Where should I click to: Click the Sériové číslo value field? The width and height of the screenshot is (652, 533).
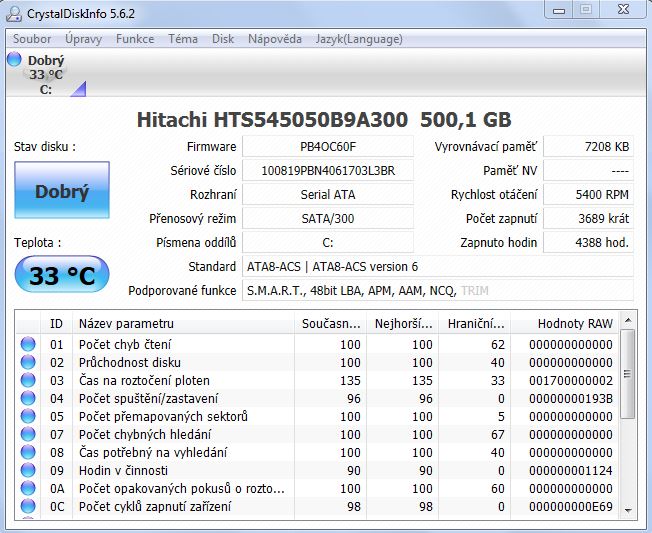(x=328, y=171)
